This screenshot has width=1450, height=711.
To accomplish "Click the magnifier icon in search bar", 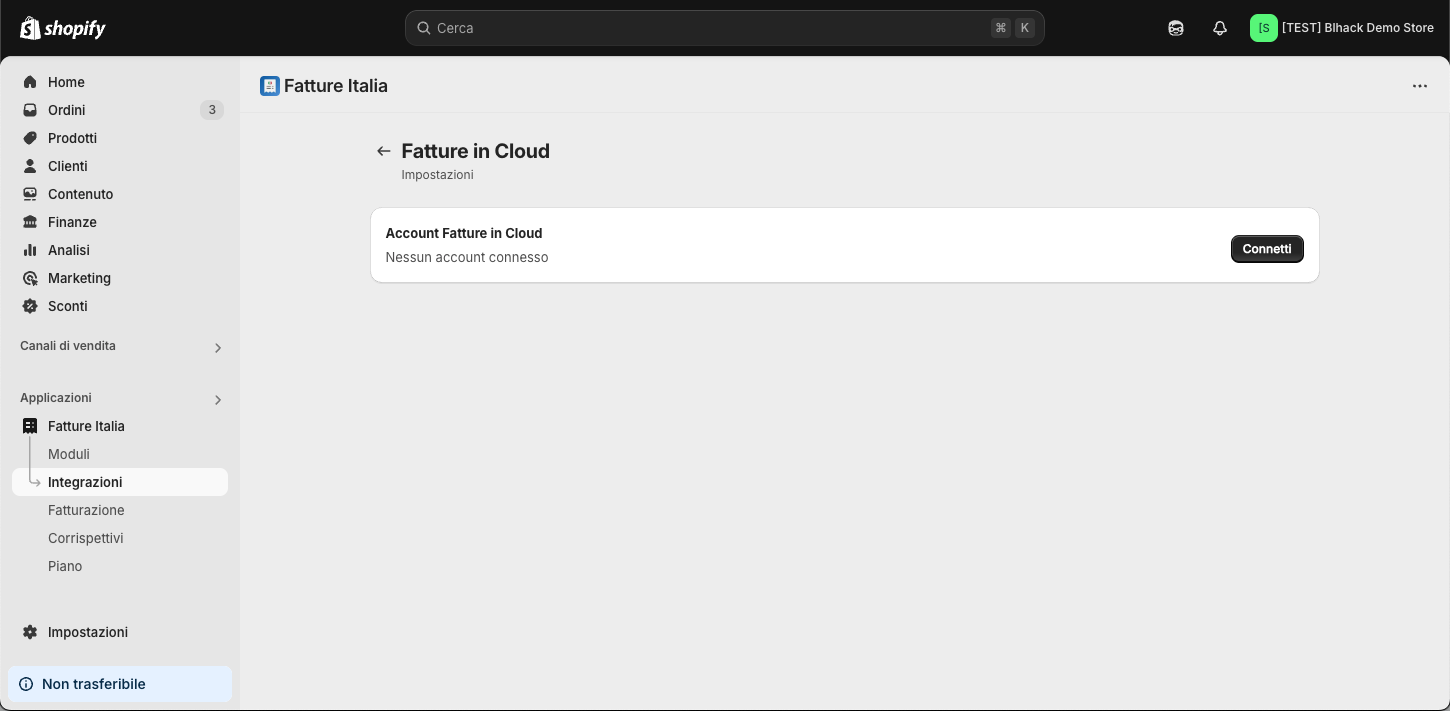I will pyautogui.click(x=423, y=28).
